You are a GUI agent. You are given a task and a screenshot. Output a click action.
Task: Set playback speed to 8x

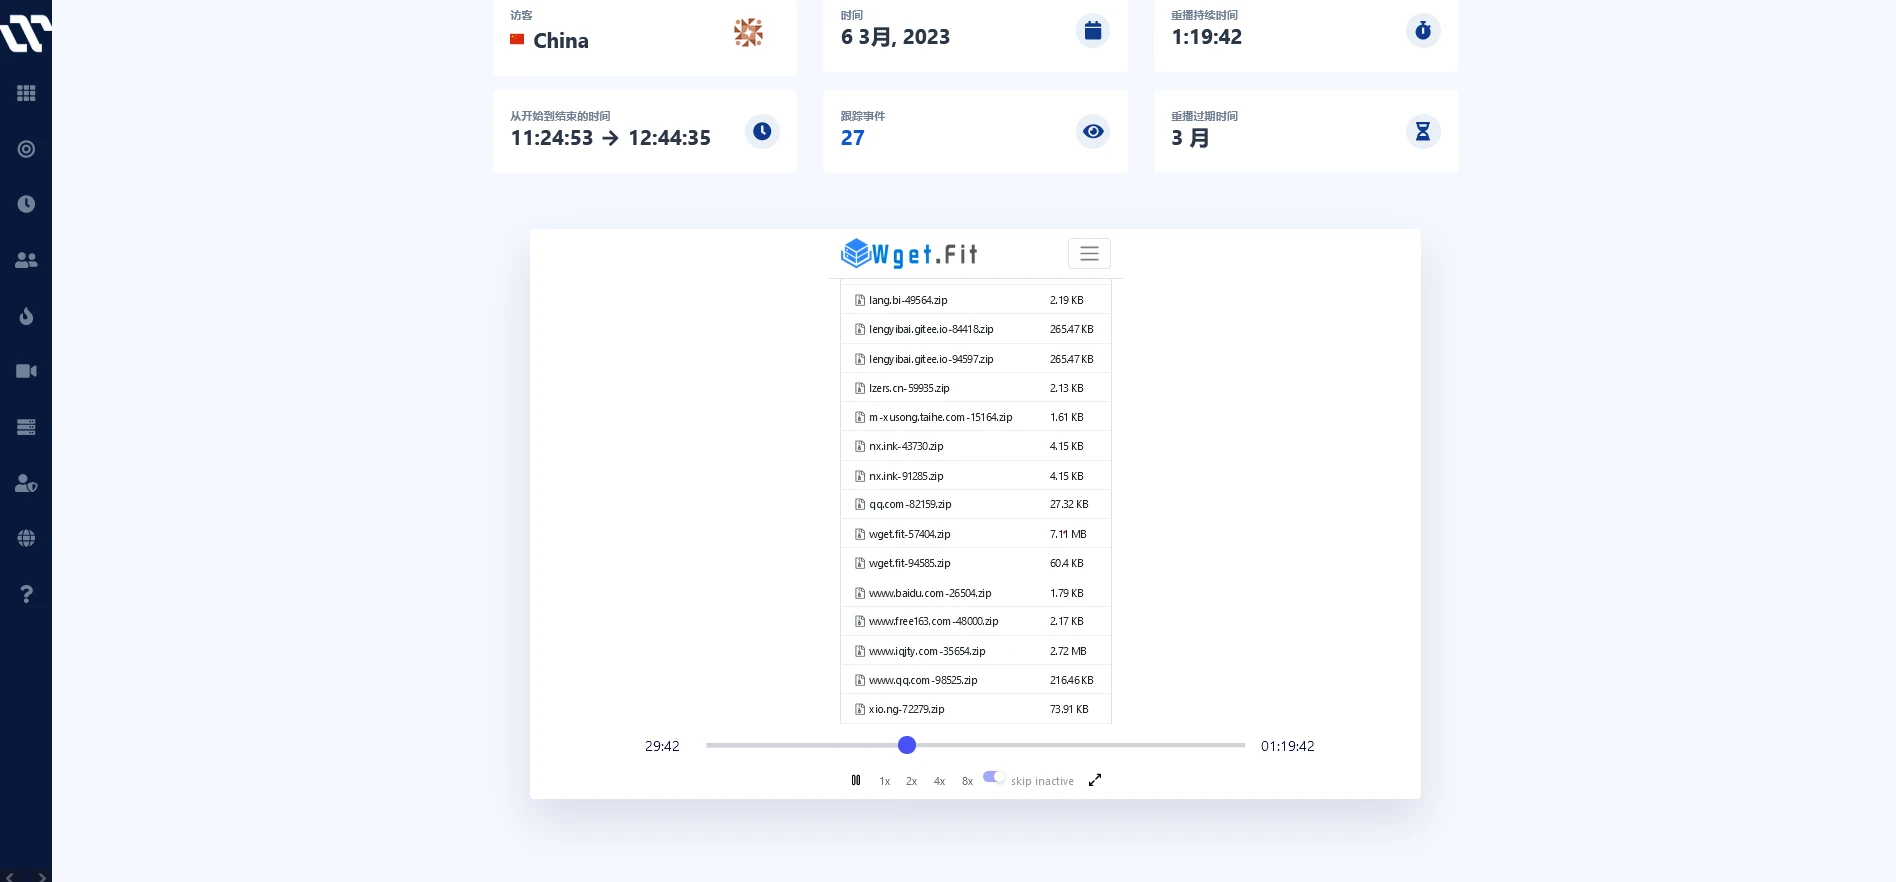(x=967, y=781)
